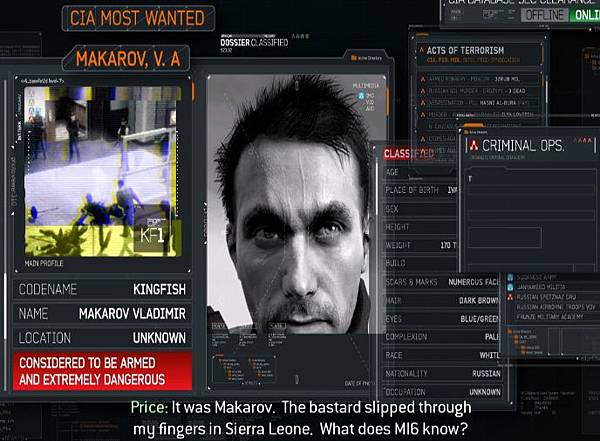Open the CRIMINAL OPS. panel header

click(530, 146)
